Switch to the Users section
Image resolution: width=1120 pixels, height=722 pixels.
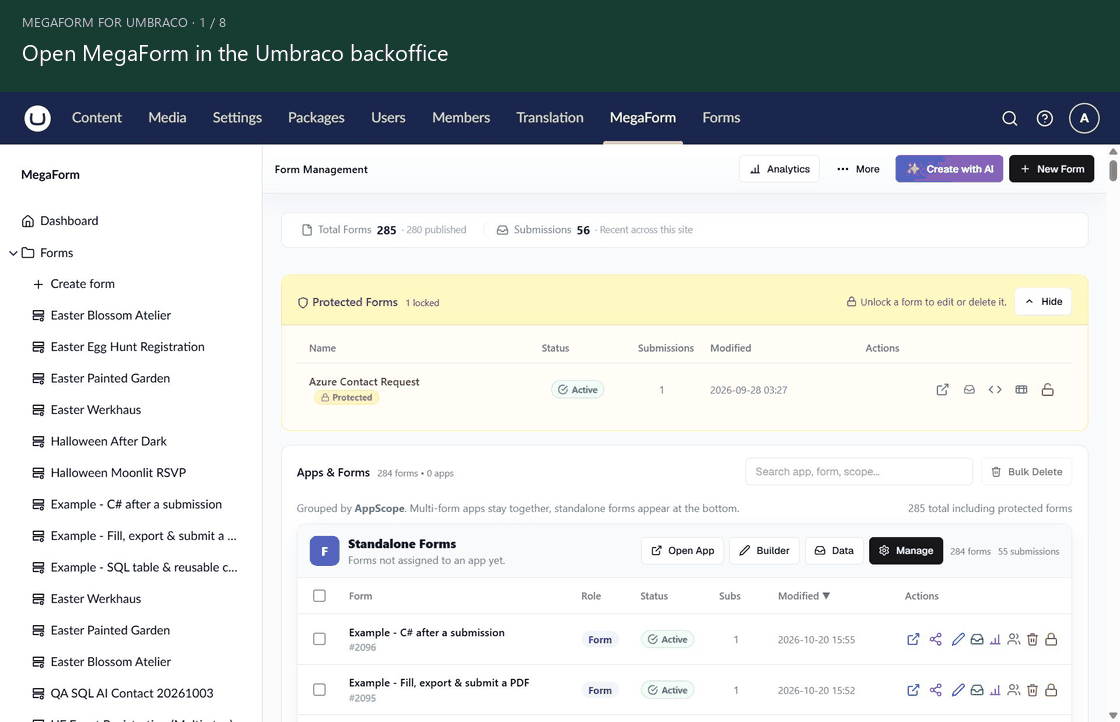pyautogui.click(x=388, y=118)
